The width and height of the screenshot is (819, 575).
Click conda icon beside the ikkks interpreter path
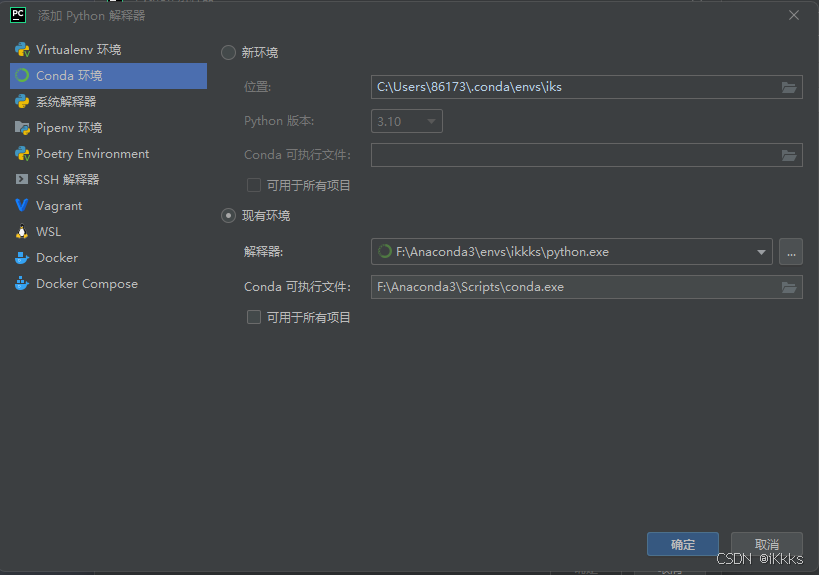(384, 252)
